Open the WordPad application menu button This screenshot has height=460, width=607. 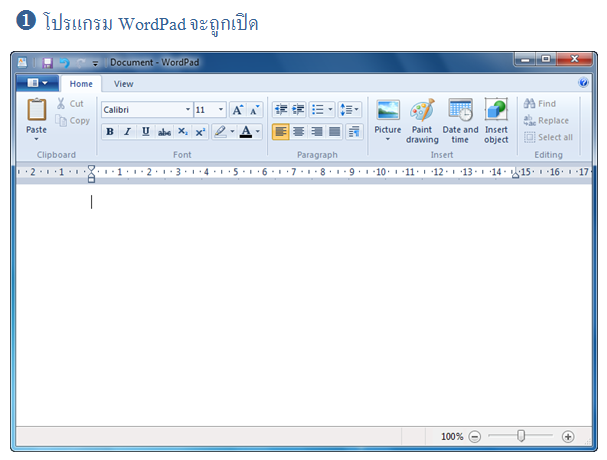click(x=38, y=82)
